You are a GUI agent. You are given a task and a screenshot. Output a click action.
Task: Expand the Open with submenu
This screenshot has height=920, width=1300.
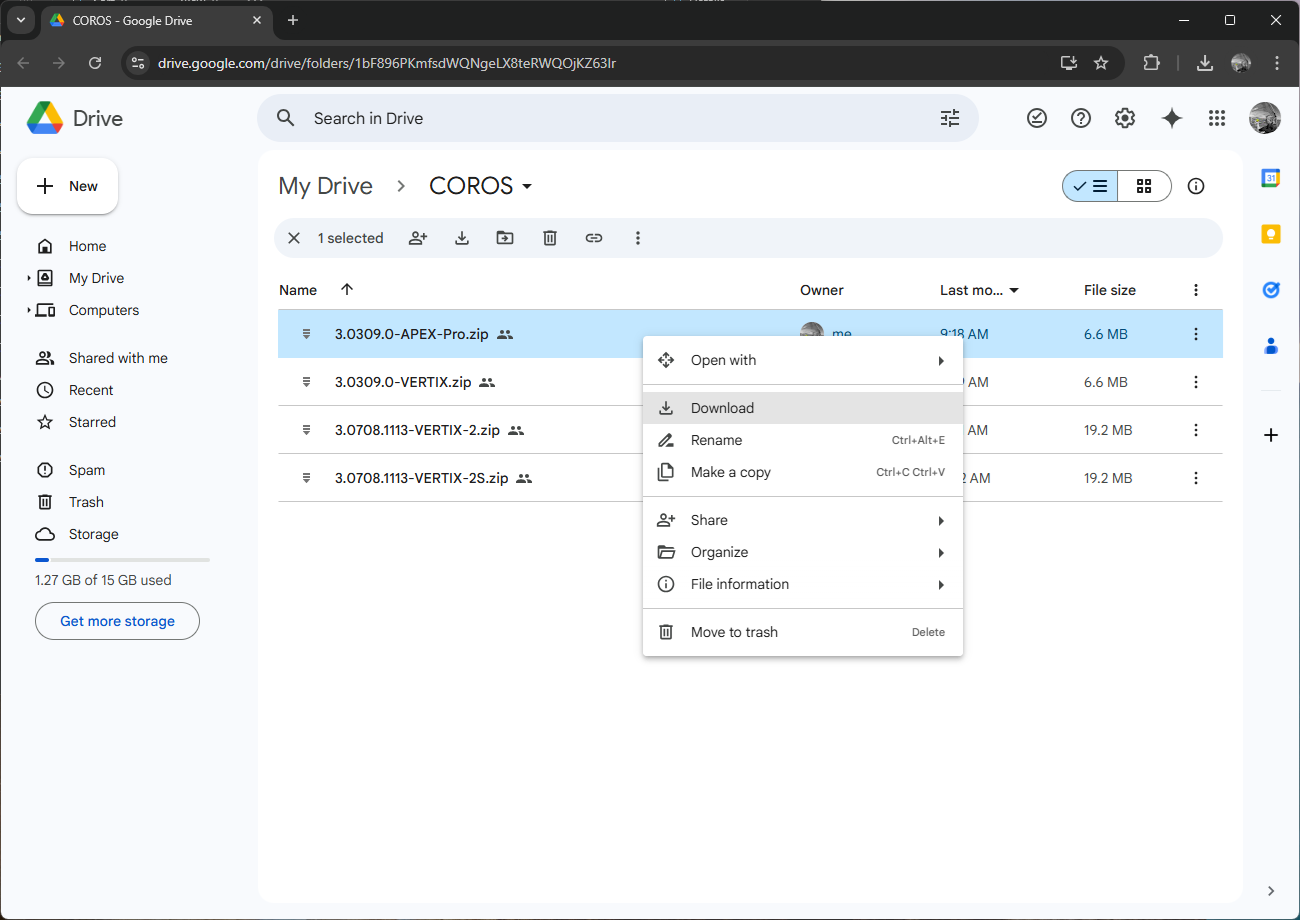(802, 360)
